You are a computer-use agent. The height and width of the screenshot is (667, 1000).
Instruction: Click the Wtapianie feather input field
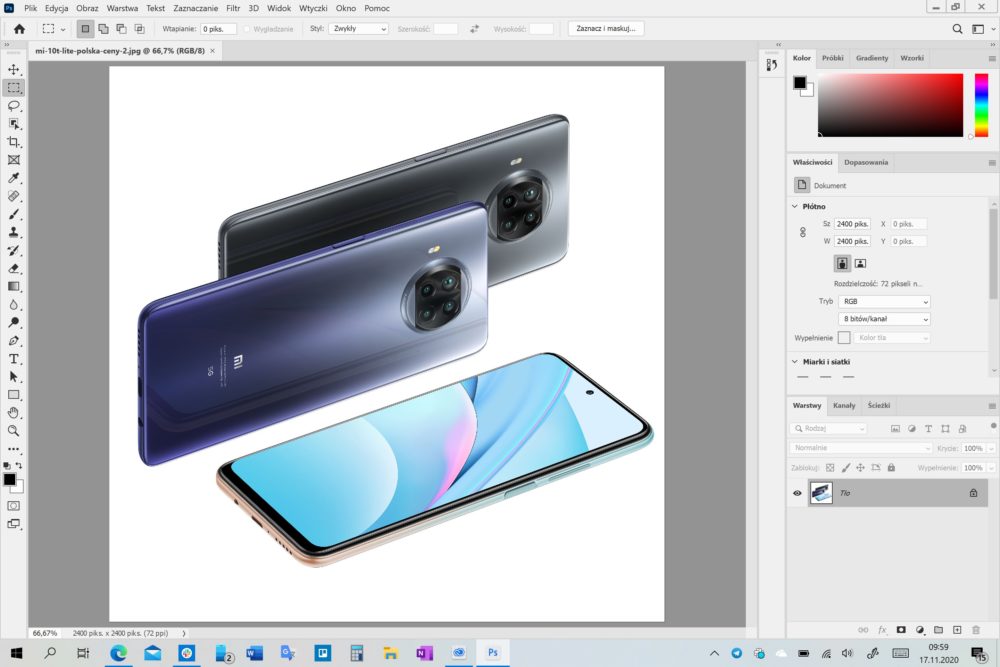(218, 29)
